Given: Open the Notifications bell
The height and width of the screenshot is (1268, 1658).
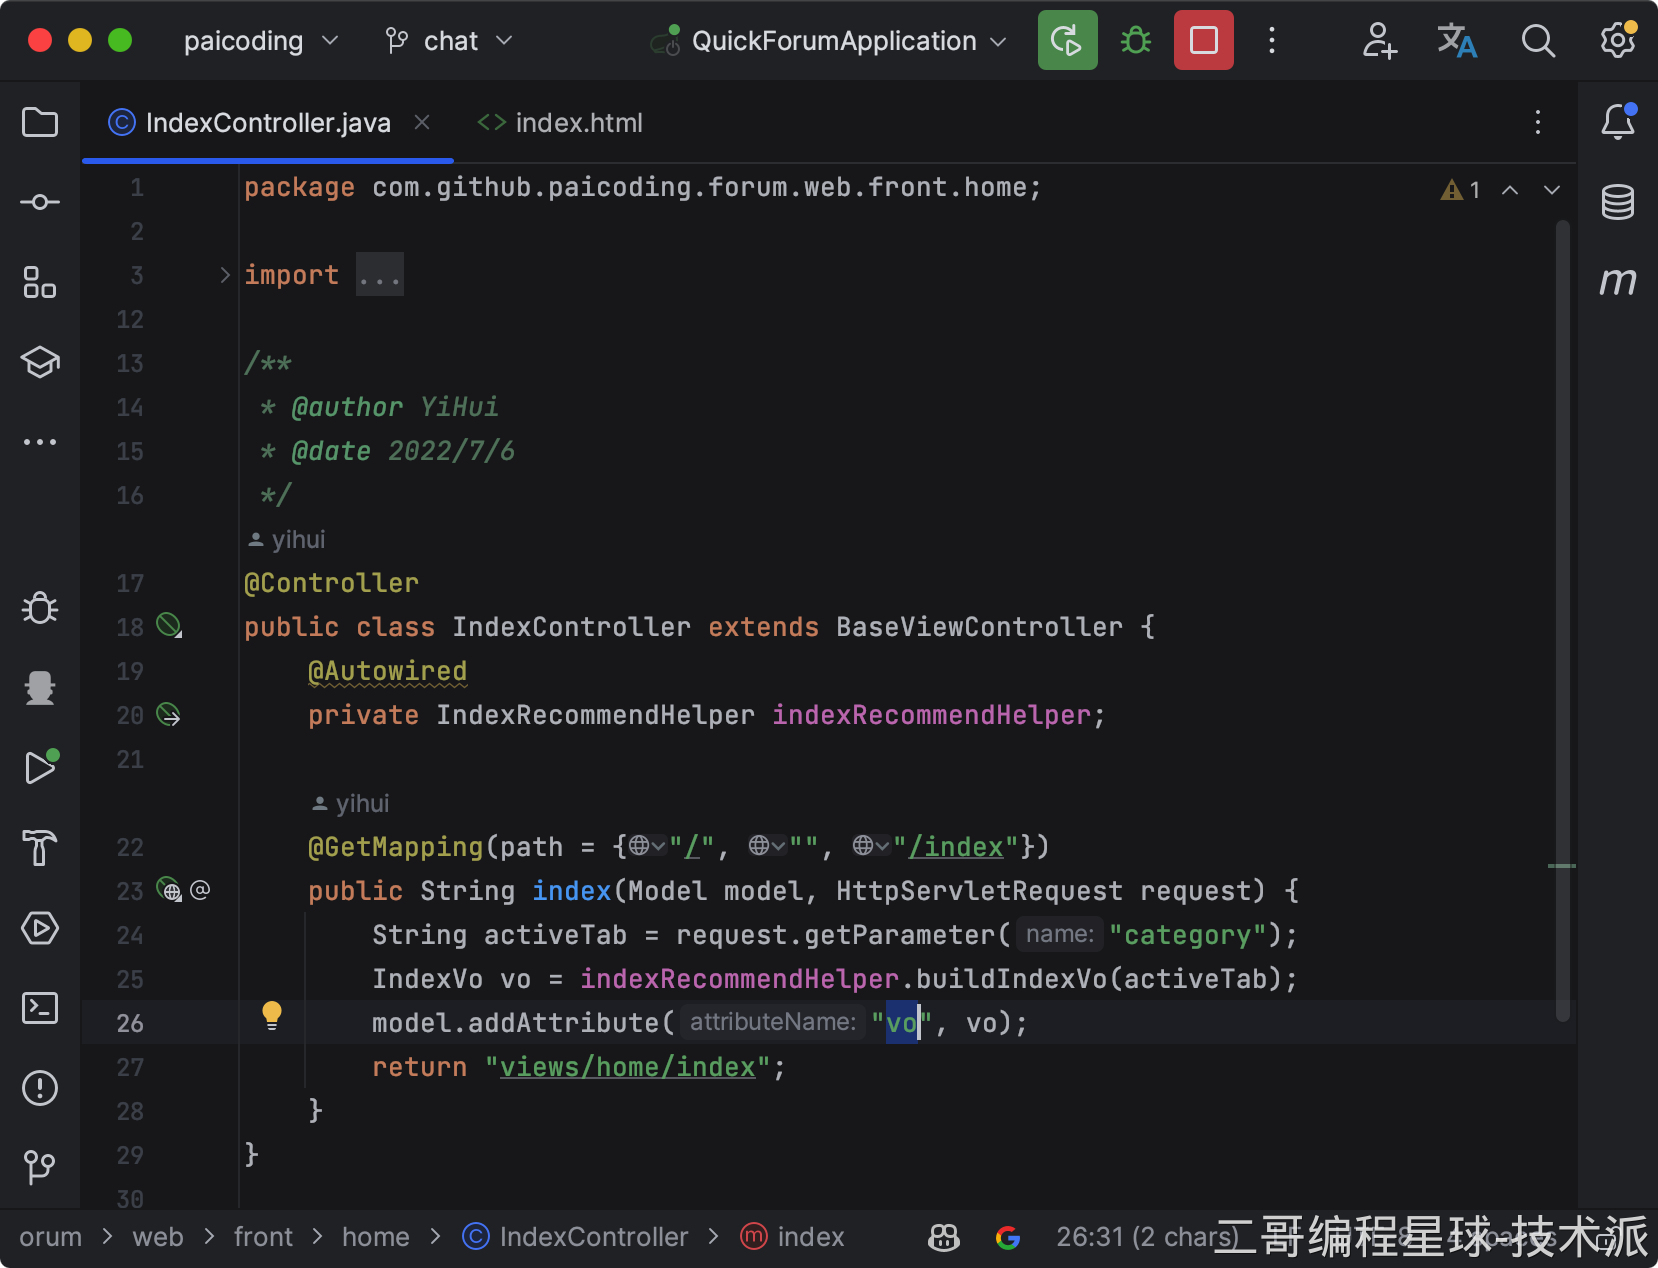Looking at the screenshot, I should pos(1618,122).
